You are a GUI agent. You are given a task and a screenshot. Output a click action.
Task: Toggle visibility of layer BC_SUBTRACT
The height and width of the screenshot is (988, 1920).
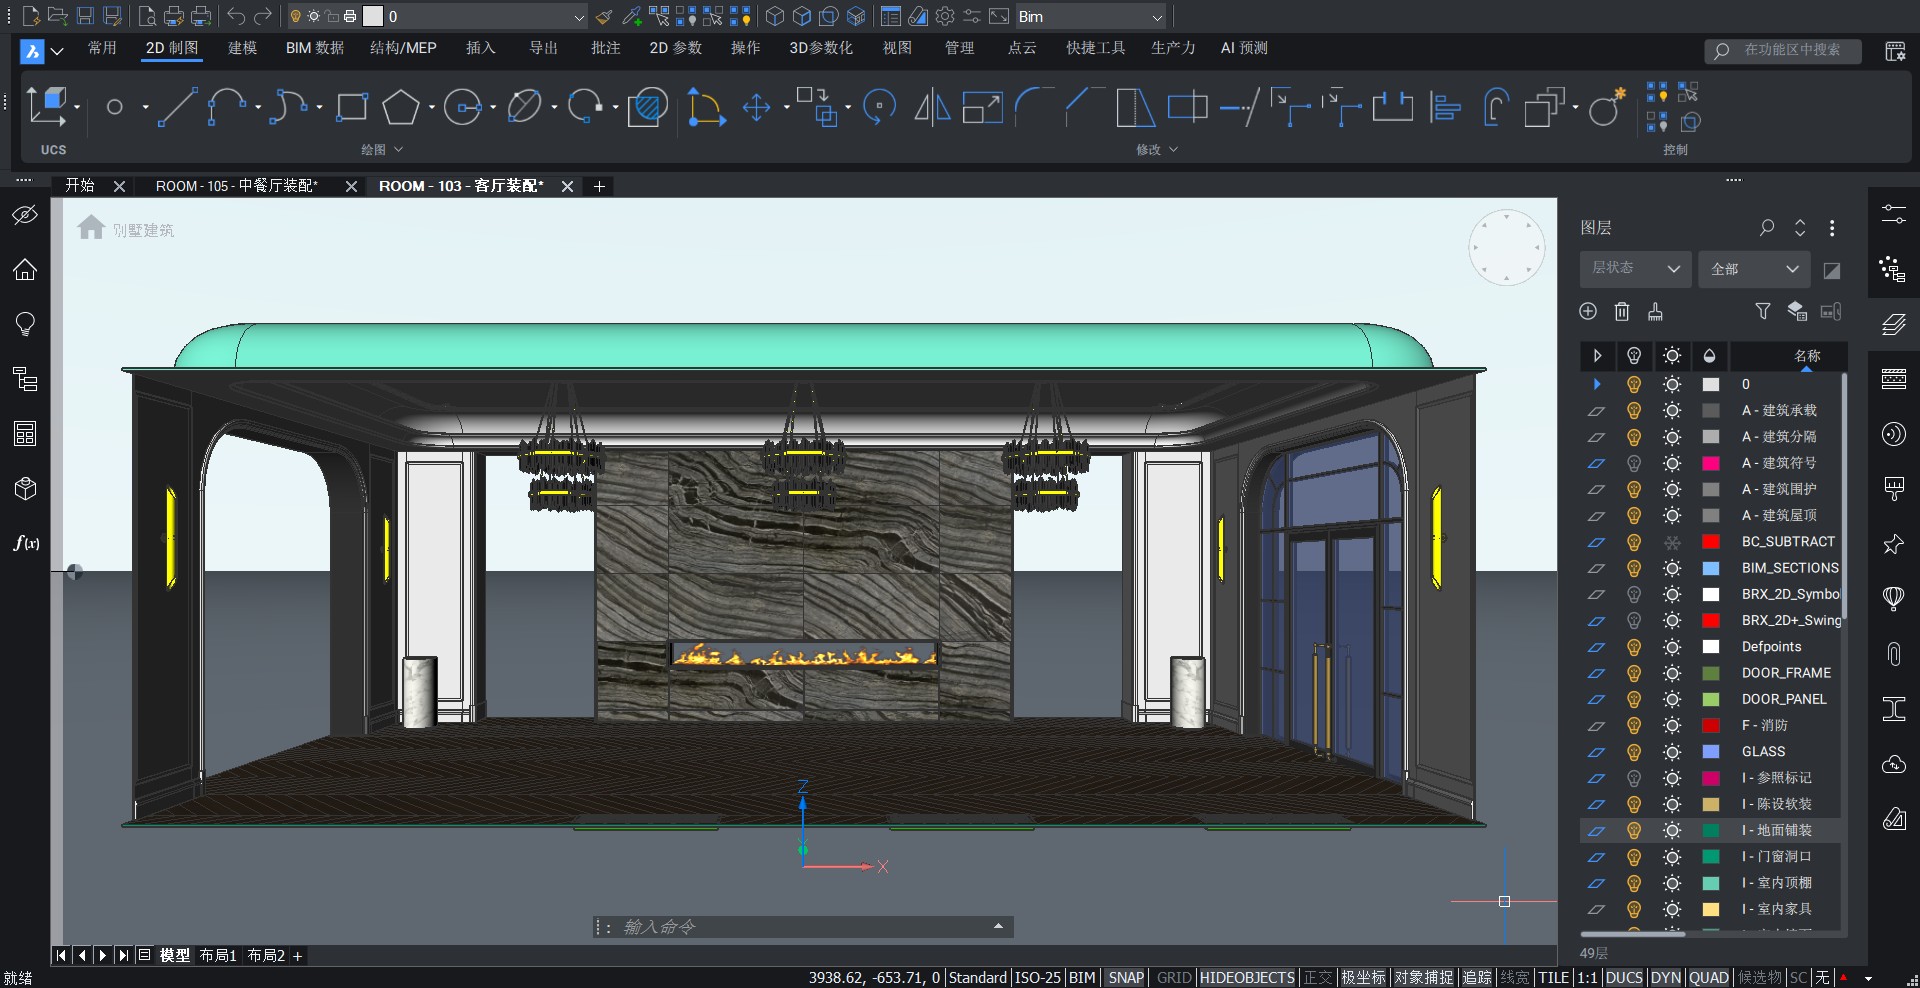click(1634, 542)
